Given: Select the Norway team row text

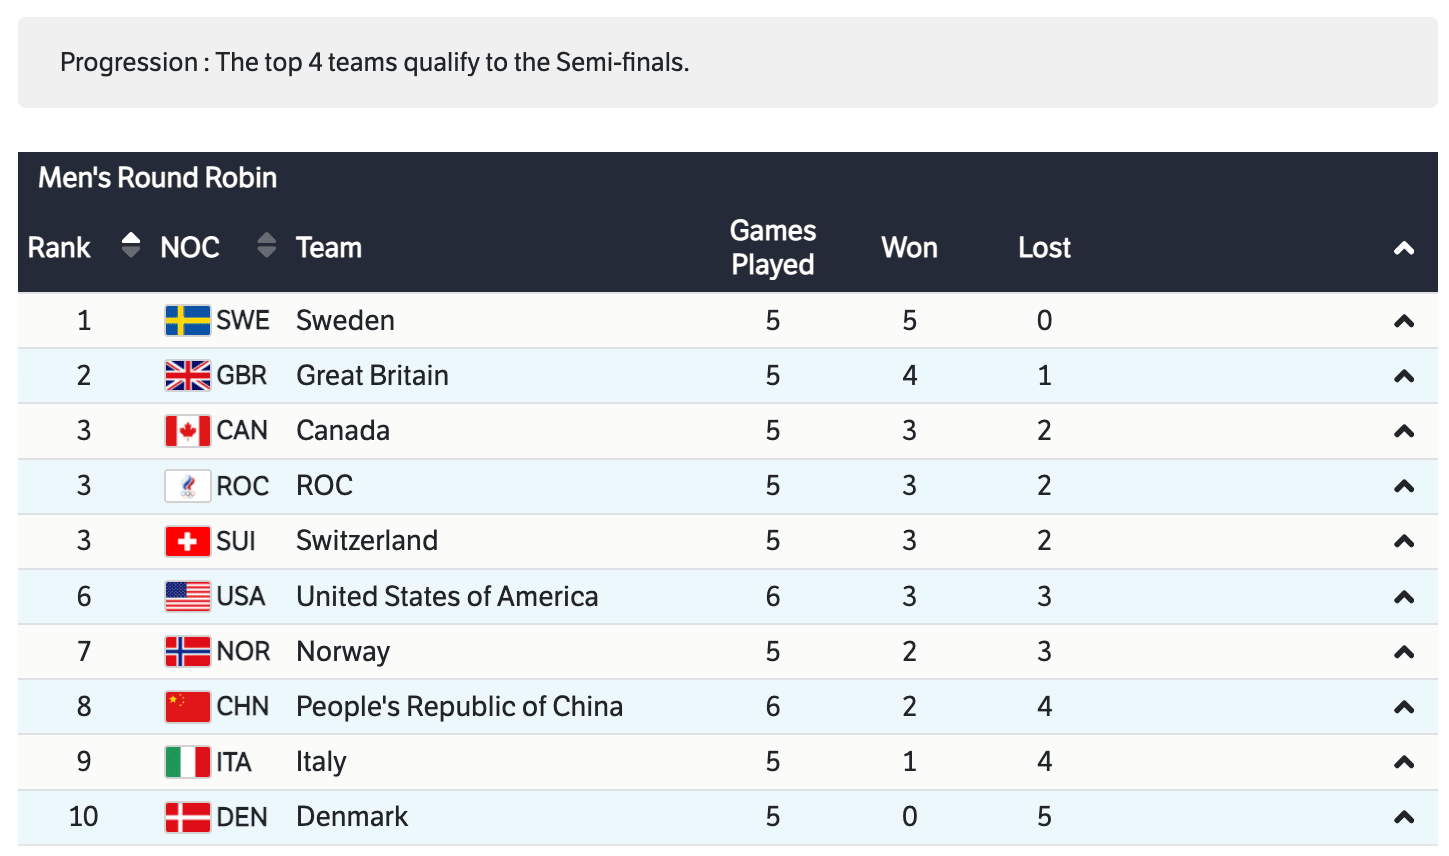Looking at the screenshot, I should (342, 652).
